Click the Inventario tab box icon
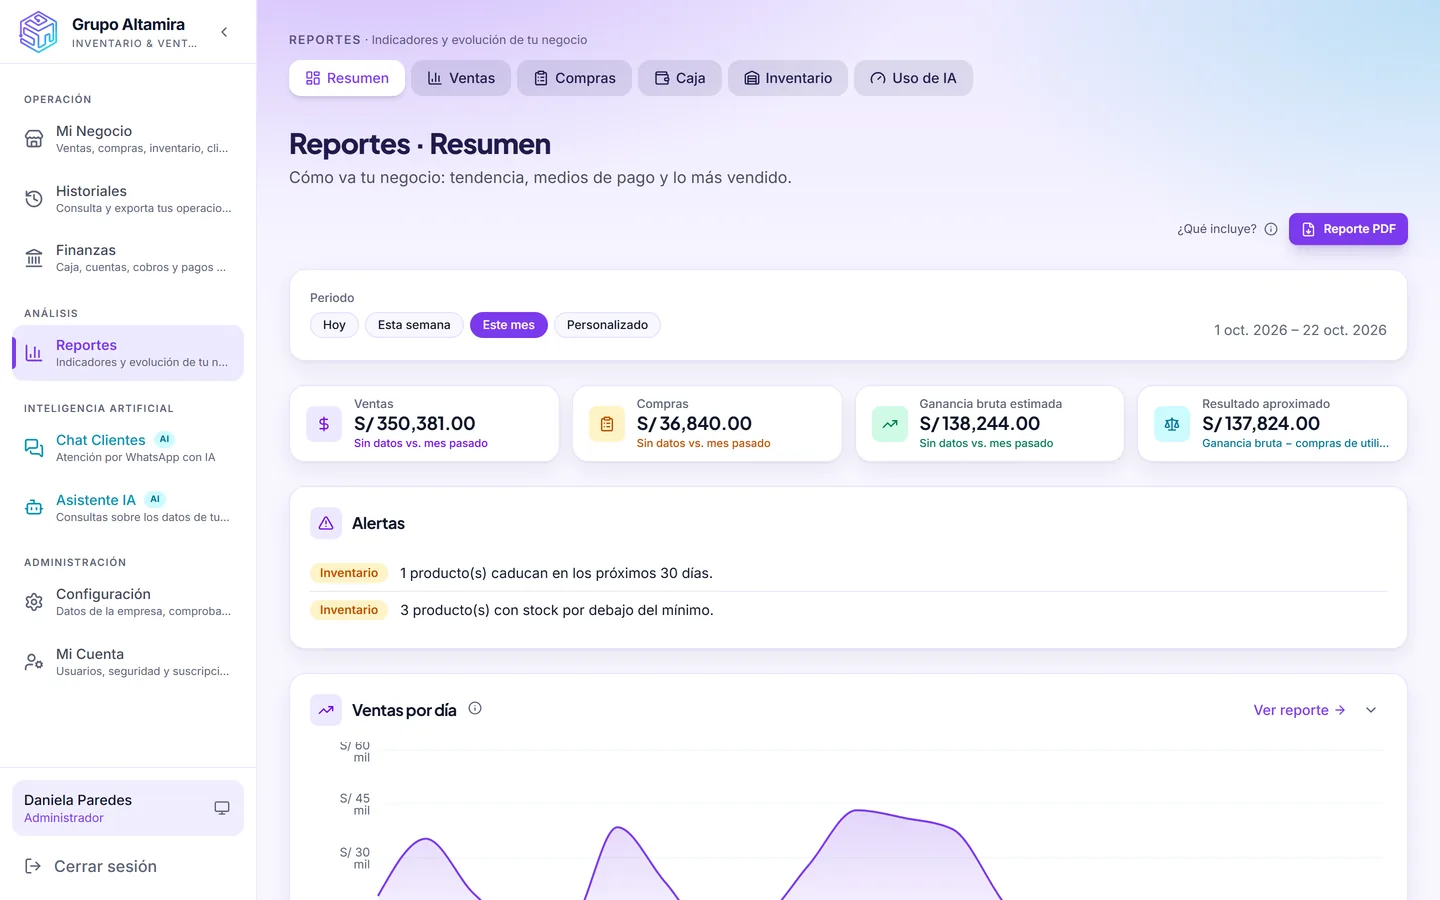Viewport: 1440px width, 900px height. (x=752, y=78)
